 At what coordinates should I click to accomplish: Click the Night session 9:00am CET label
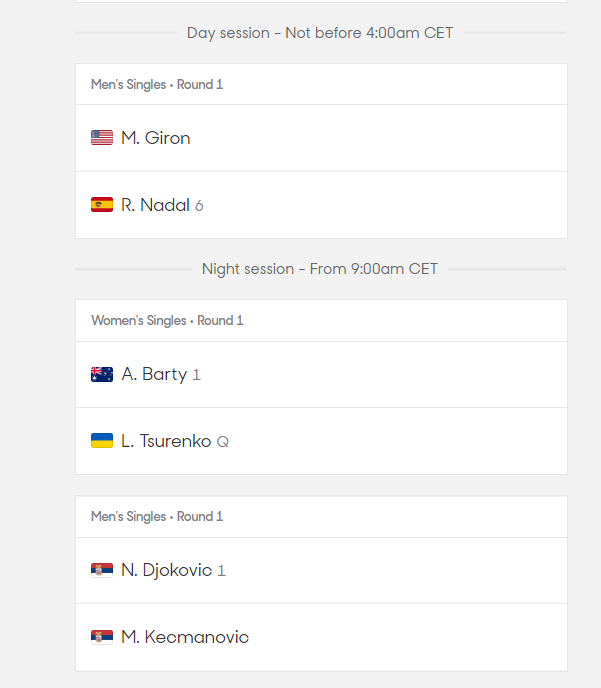click(x=320, y=269)
